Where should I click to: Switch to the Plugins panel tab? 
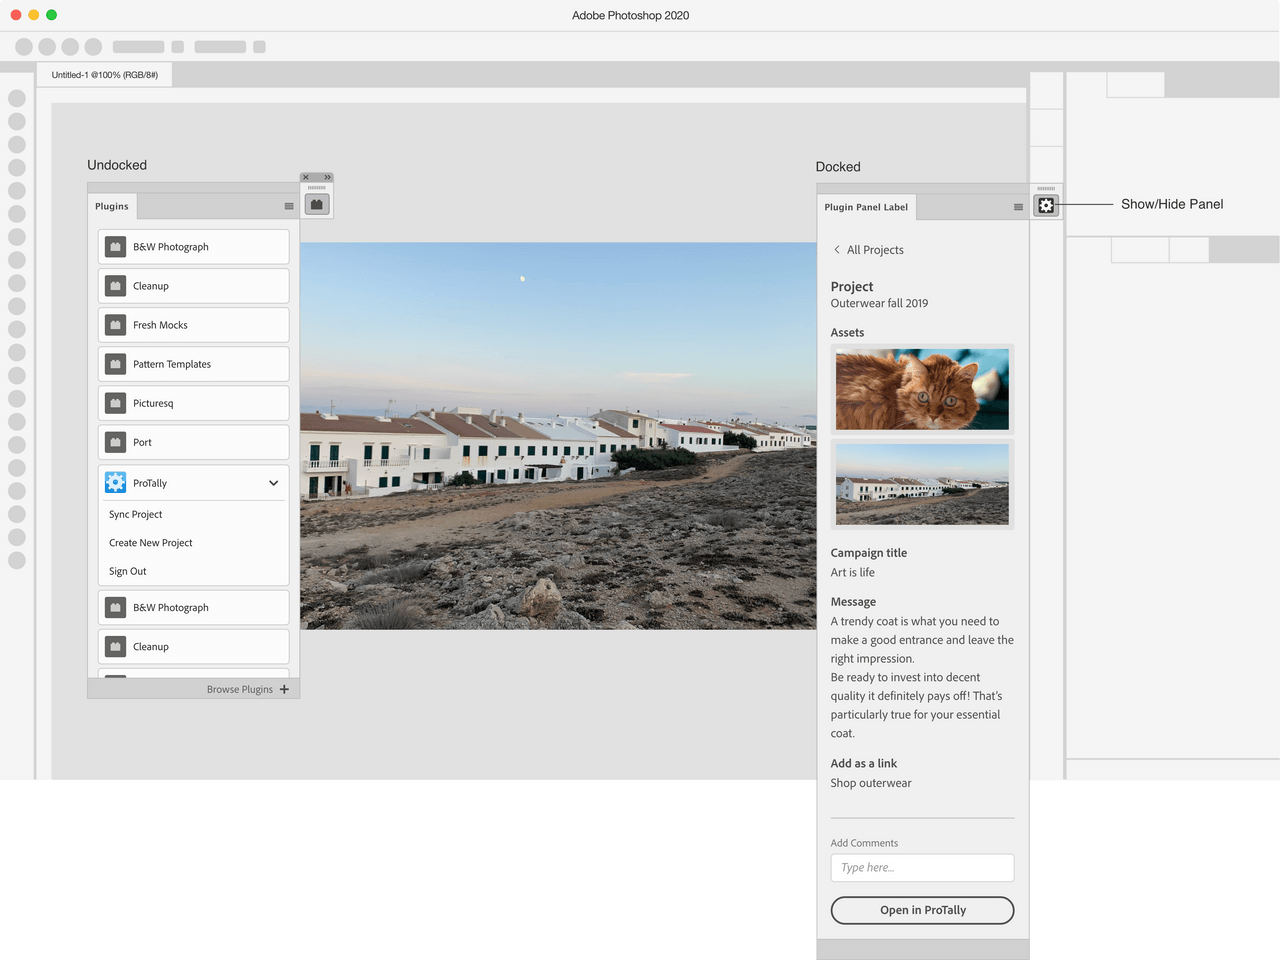tap(111, 206)
